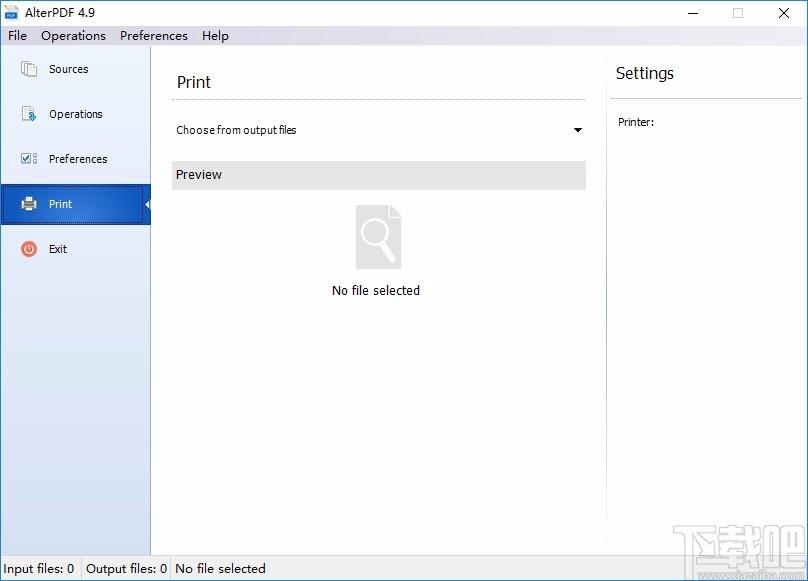This screenshot has width=808, height=581.
Task: Open the Operations menu in menu bar
Action: pyautogui.click(x=73, y=36)
